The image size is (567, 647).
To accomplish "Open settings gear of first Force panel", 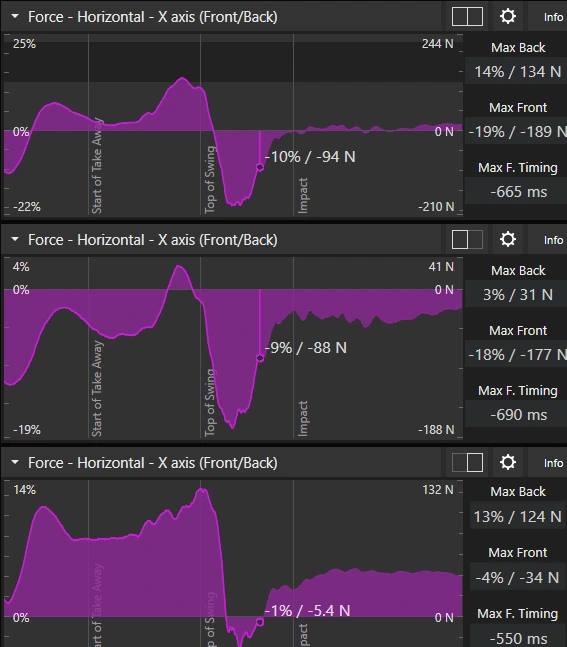I will coord(508,17).
